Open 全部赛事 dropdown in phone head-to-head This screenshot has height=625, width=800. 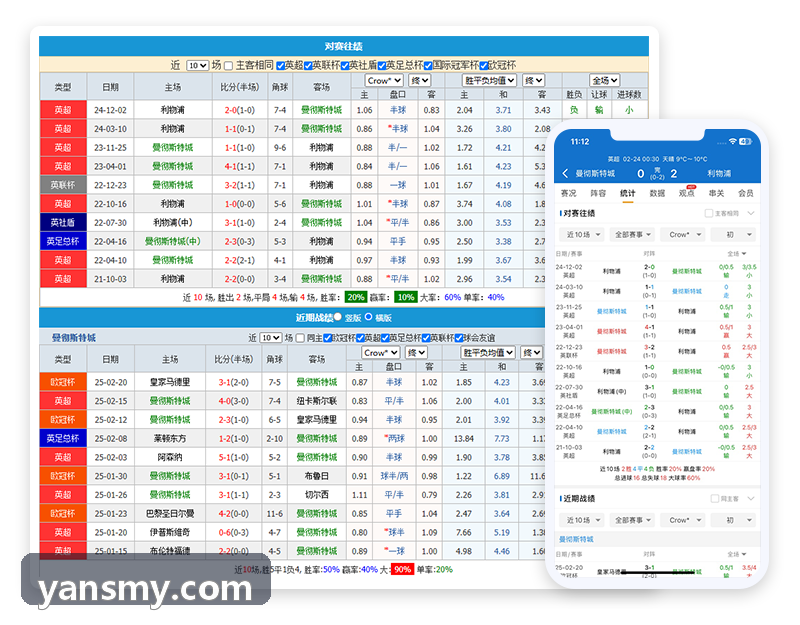click(633, 235)
